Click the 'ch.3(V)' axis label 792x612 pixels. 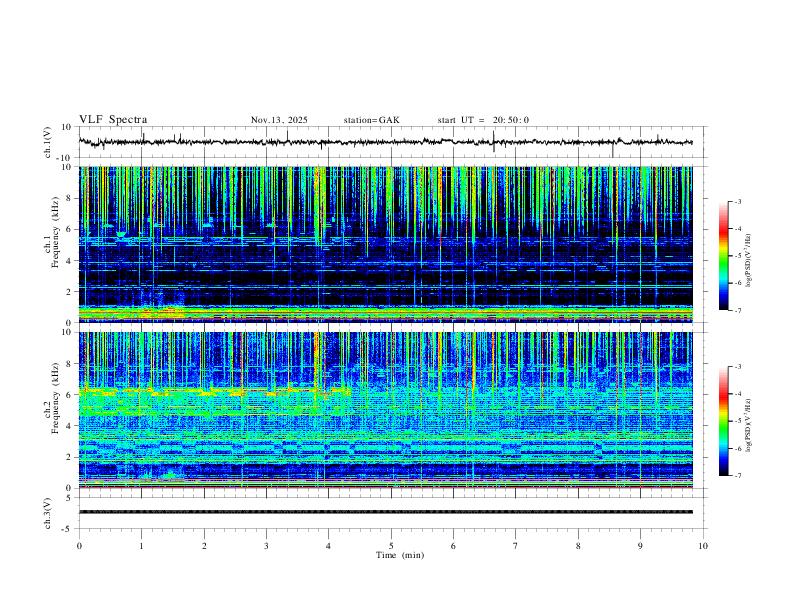pos(47,513)
